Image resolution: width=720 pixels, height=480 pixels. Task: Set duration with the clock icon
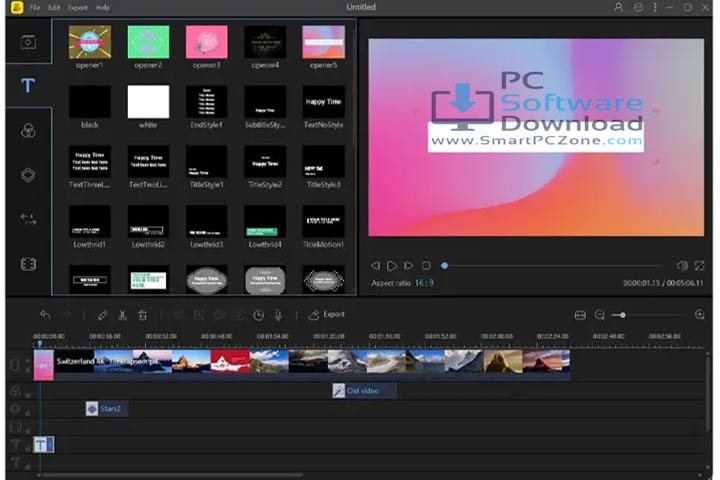pos(259,315)
